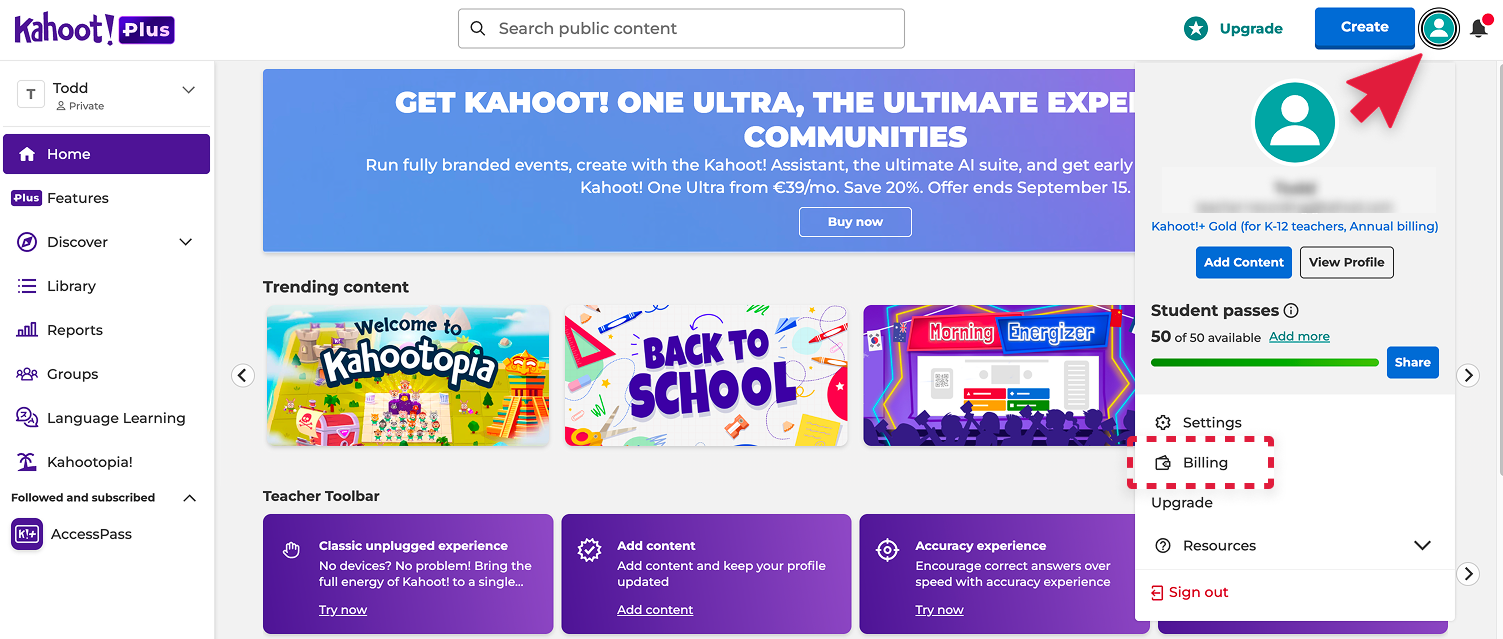Click the Add more passes link
The image size is (1503, 639).
[1299, 337]
